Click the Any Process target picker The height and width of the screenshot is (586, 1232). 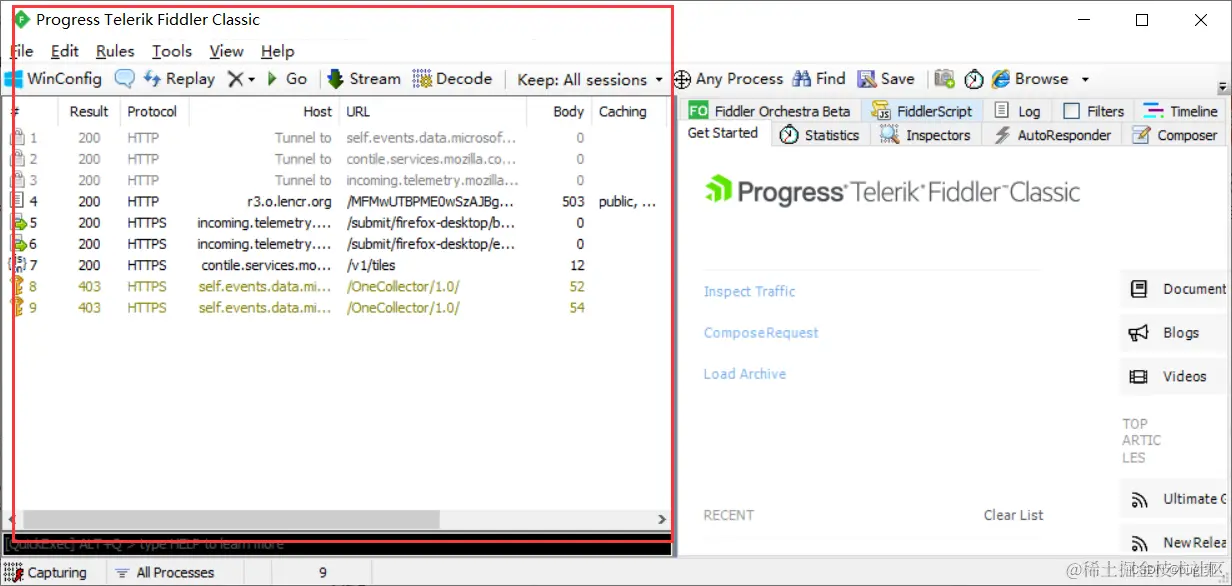(729, 79)
